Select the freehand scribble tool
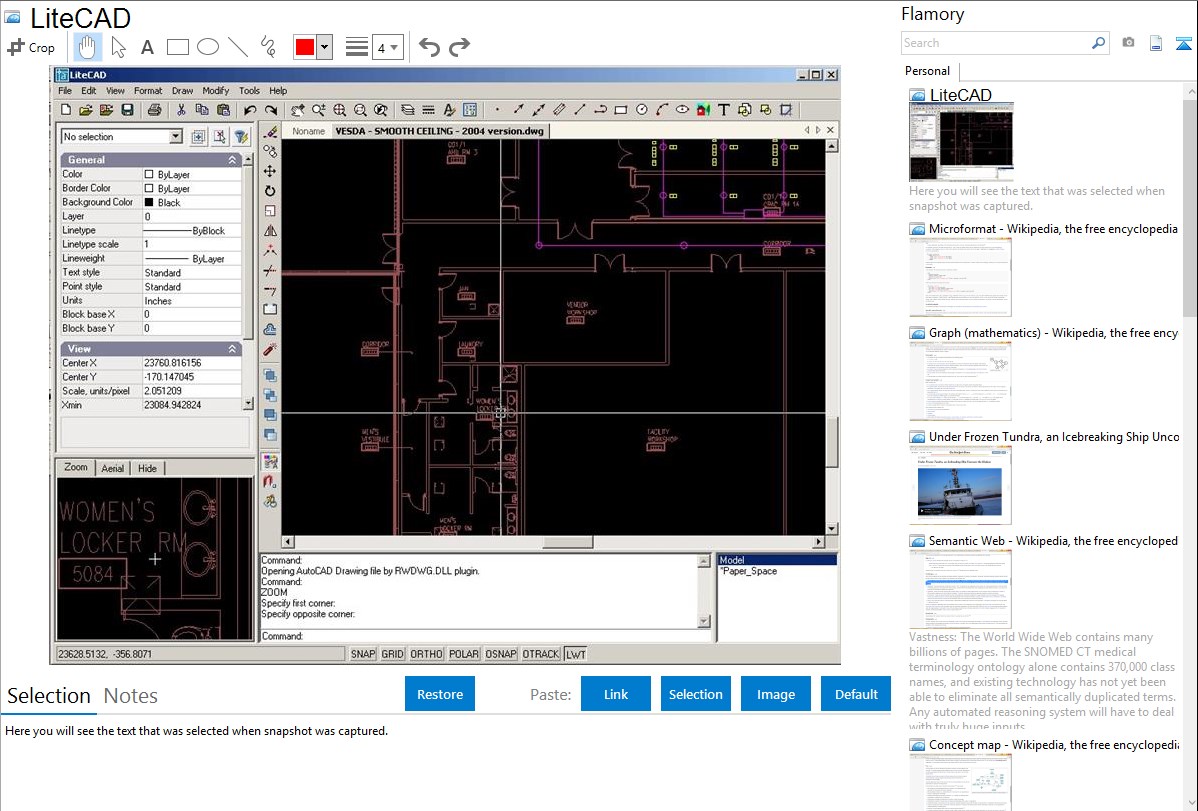The image size is (1198, 811). [268, 47]
